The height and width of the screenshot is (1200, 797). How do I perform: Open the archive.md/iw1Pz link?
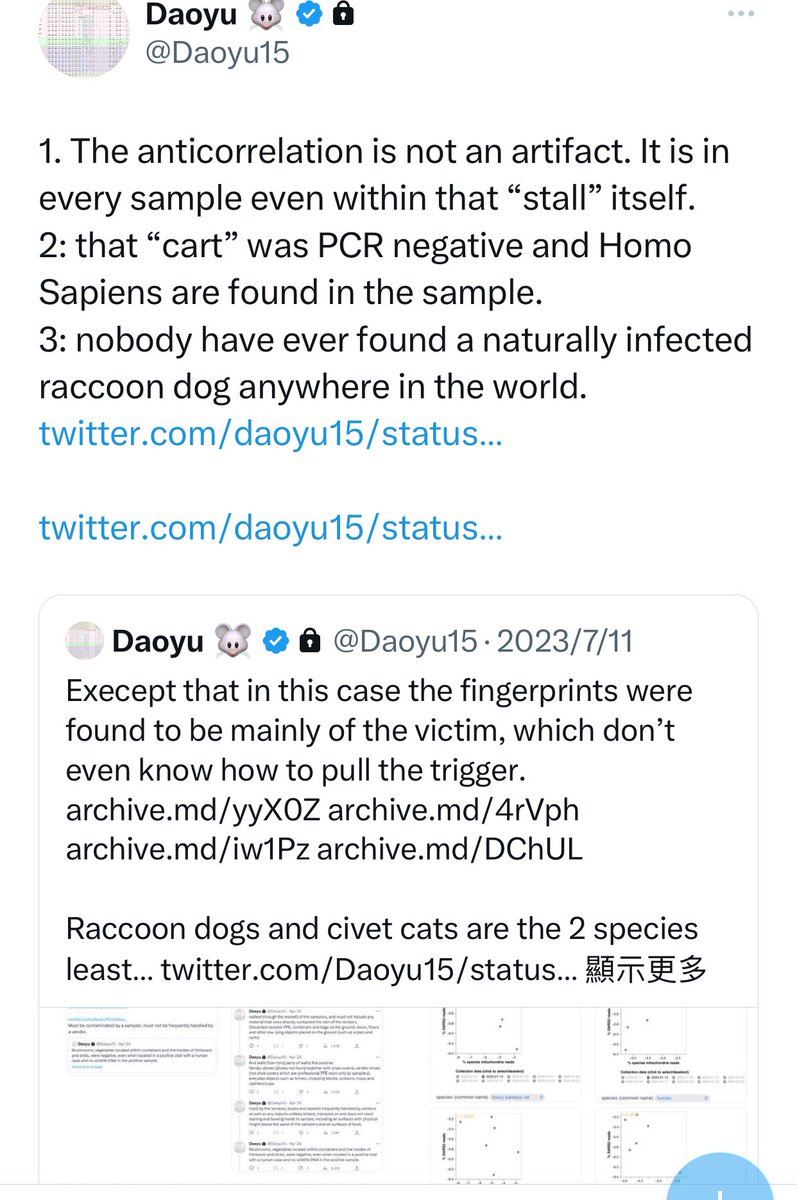click(186, 849)
